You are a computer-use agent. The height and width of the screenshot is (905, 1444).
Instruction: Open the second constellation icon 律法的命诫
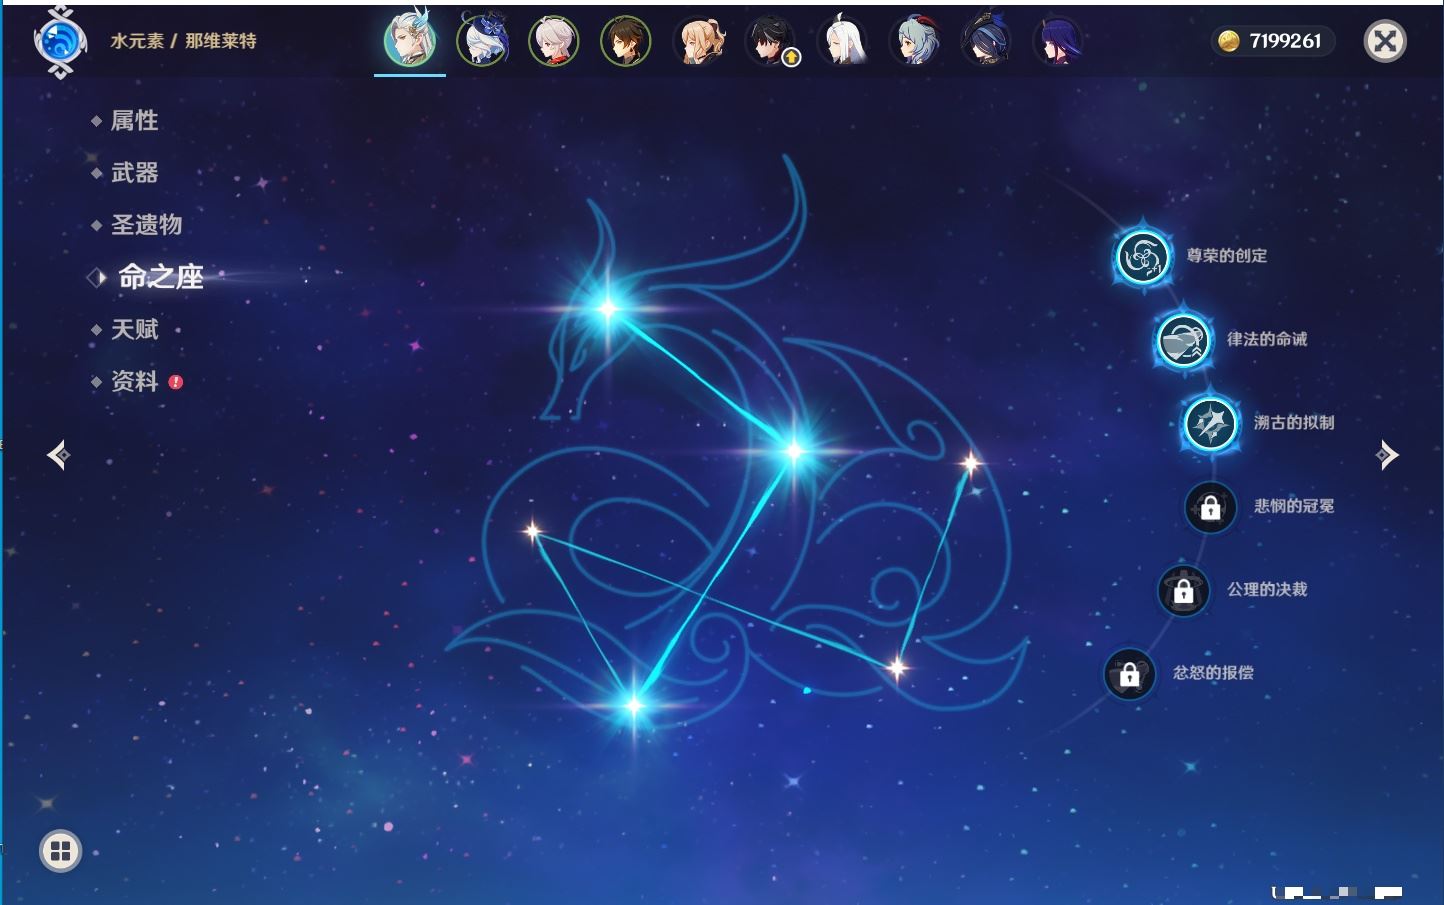[x=1183, y=340]
